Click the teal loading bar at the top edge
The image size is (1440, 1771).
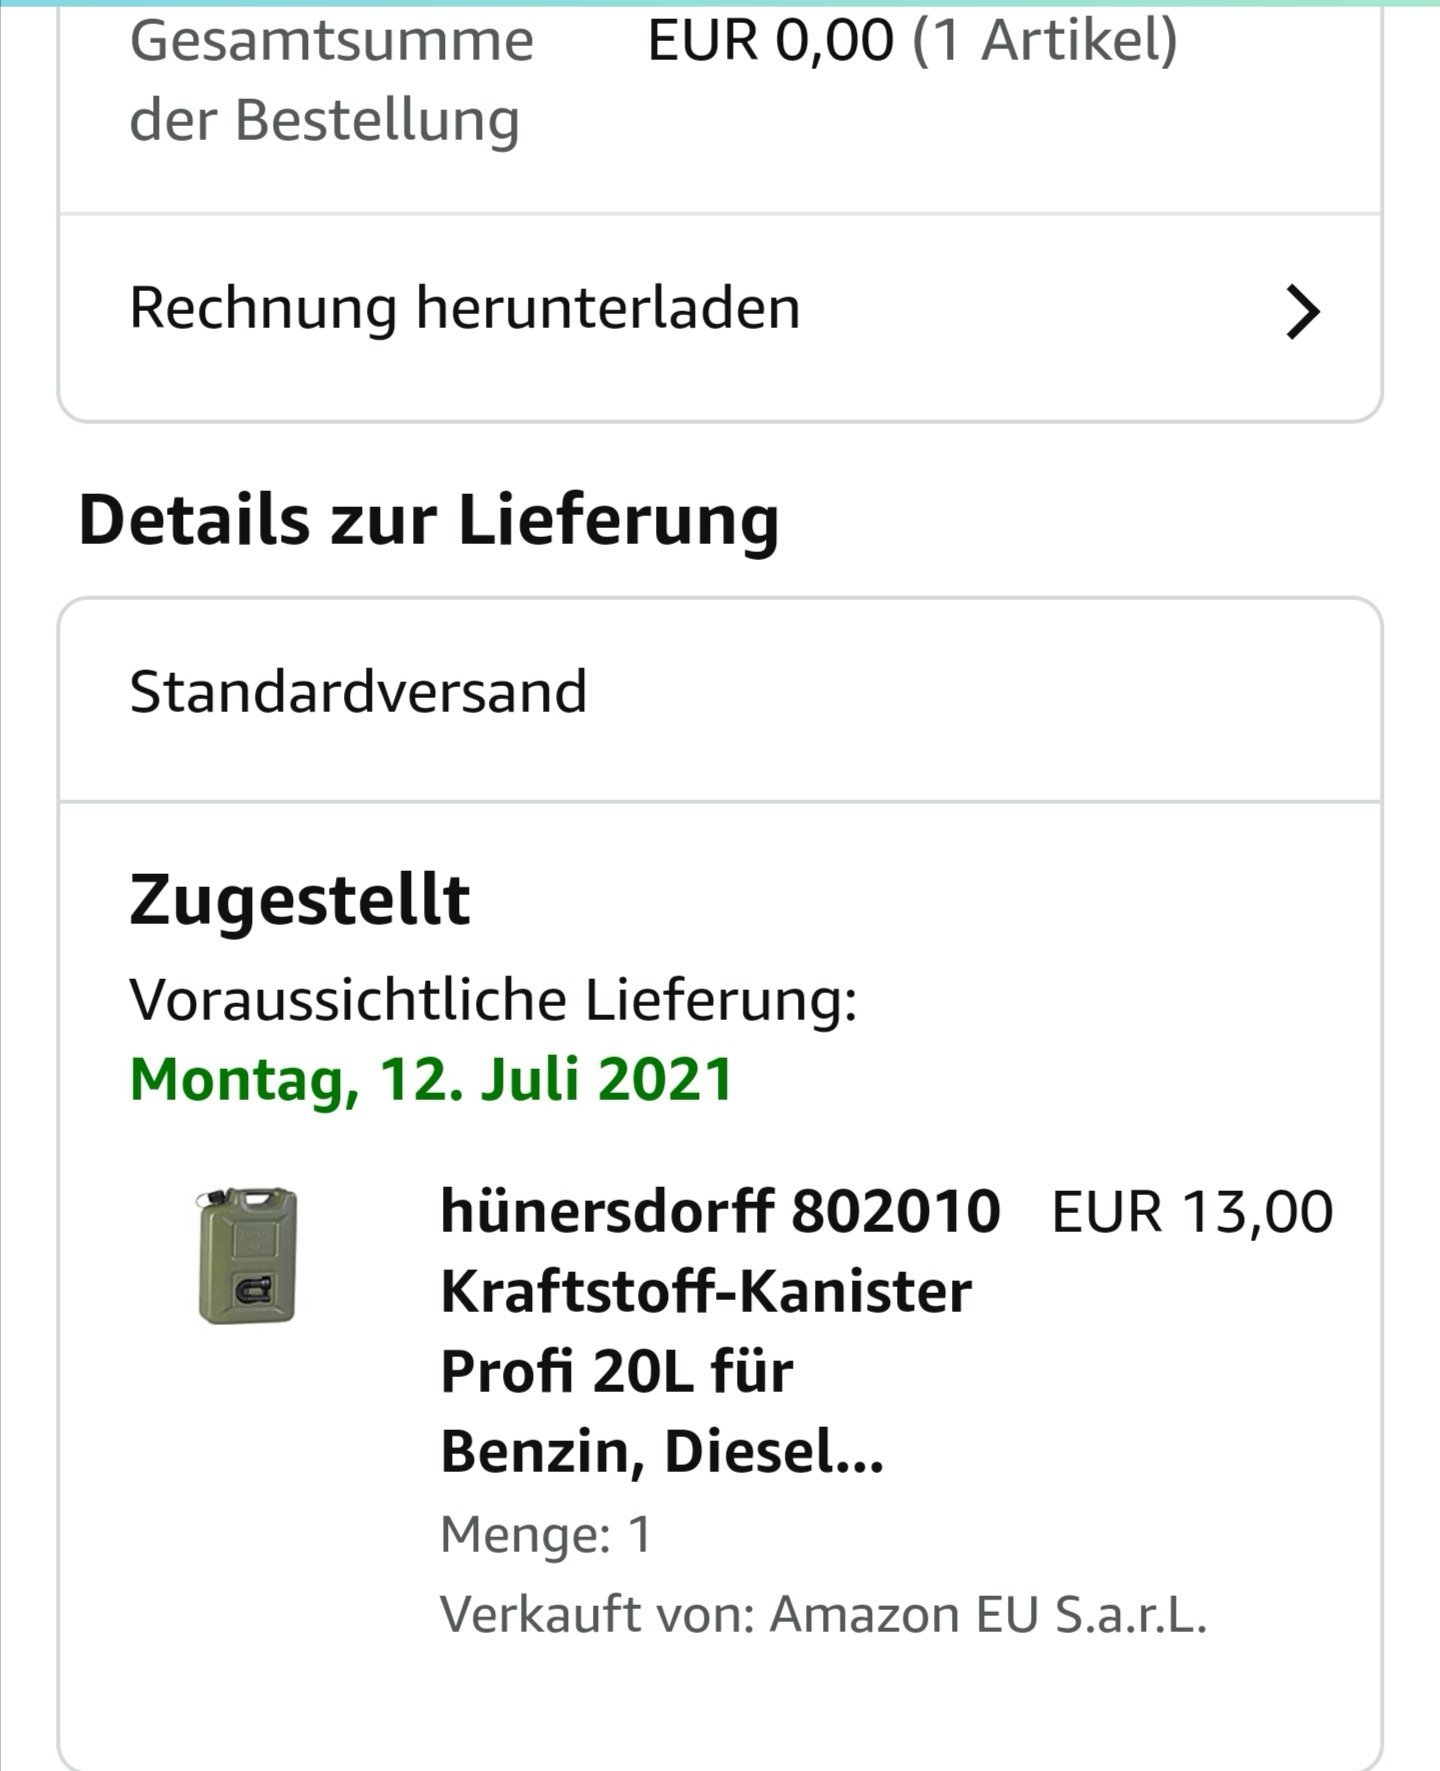pyautogui.click(x=720, y=3)
